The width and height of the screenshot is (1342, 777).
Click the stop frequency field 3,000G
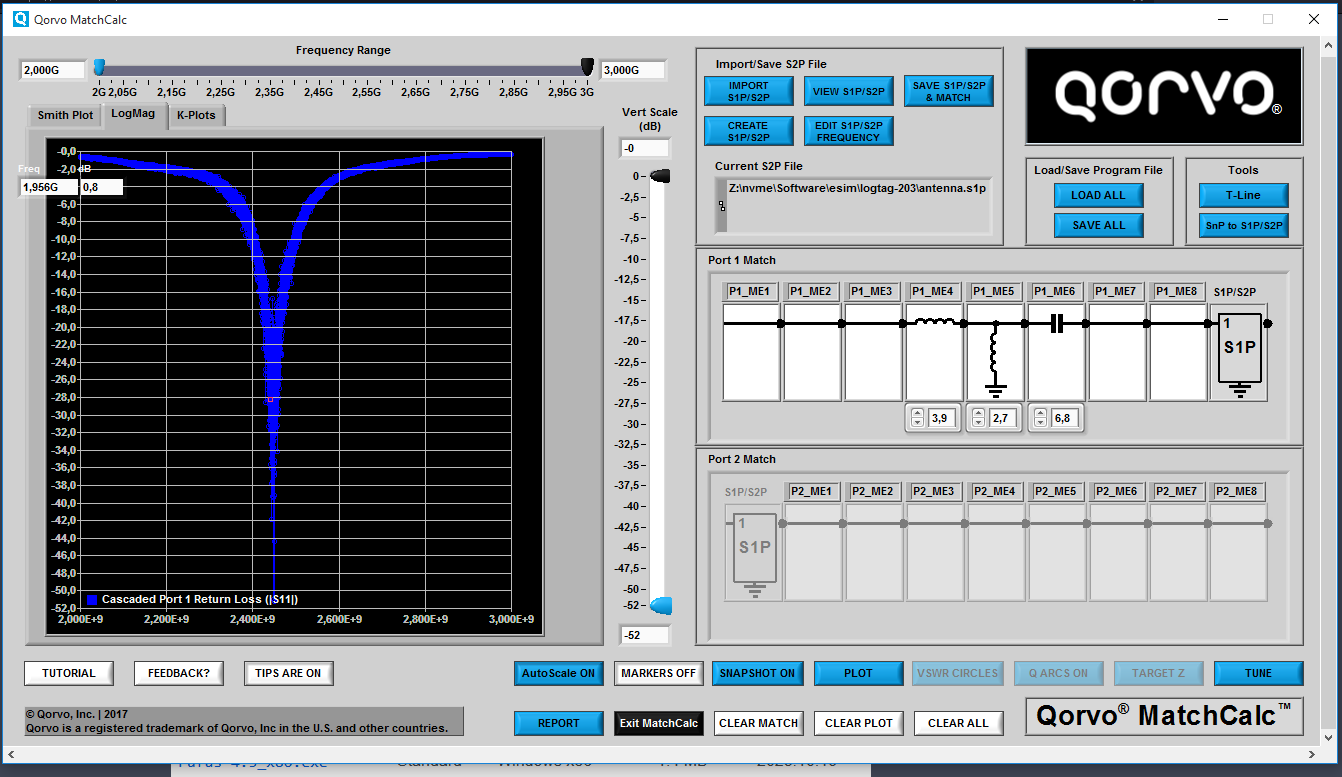pos(633,70)
